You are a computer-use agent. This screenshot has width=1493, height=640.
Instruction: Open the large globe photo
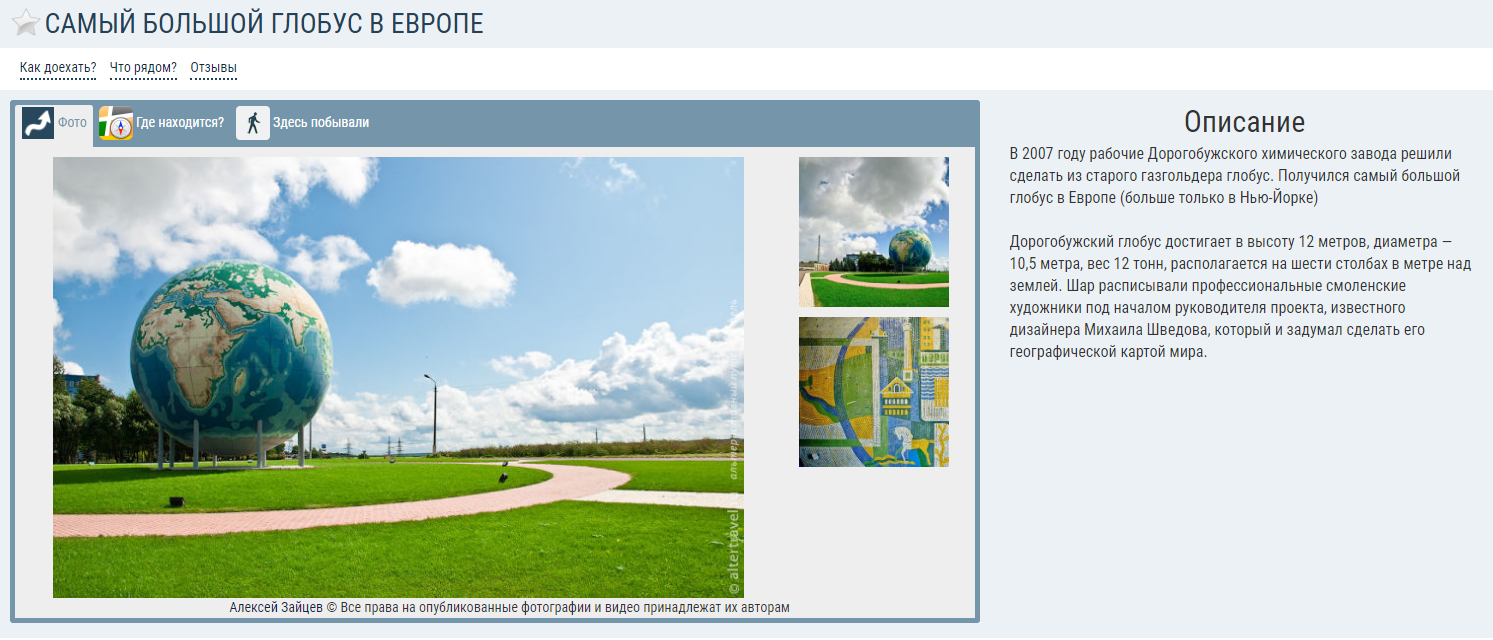click(398, 377)
